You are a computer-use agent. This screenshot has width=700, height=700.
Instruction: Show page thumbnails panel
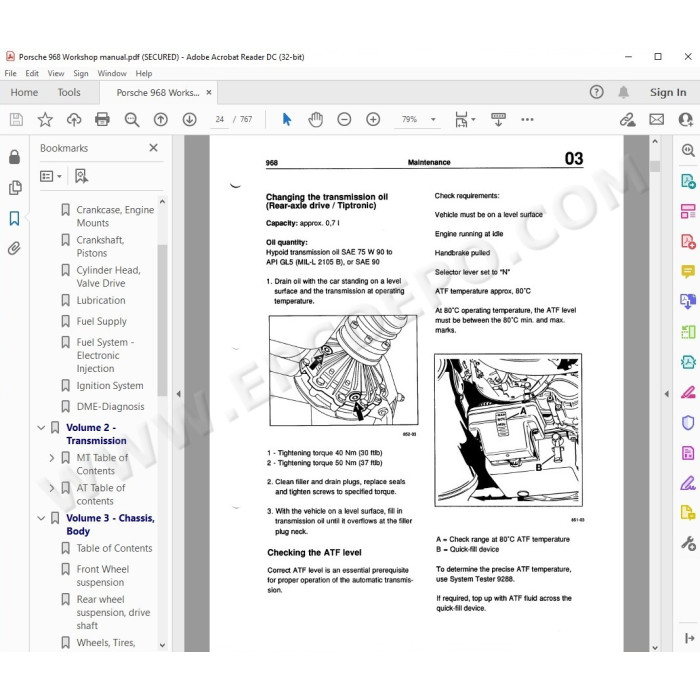click(x=15, y=188)
